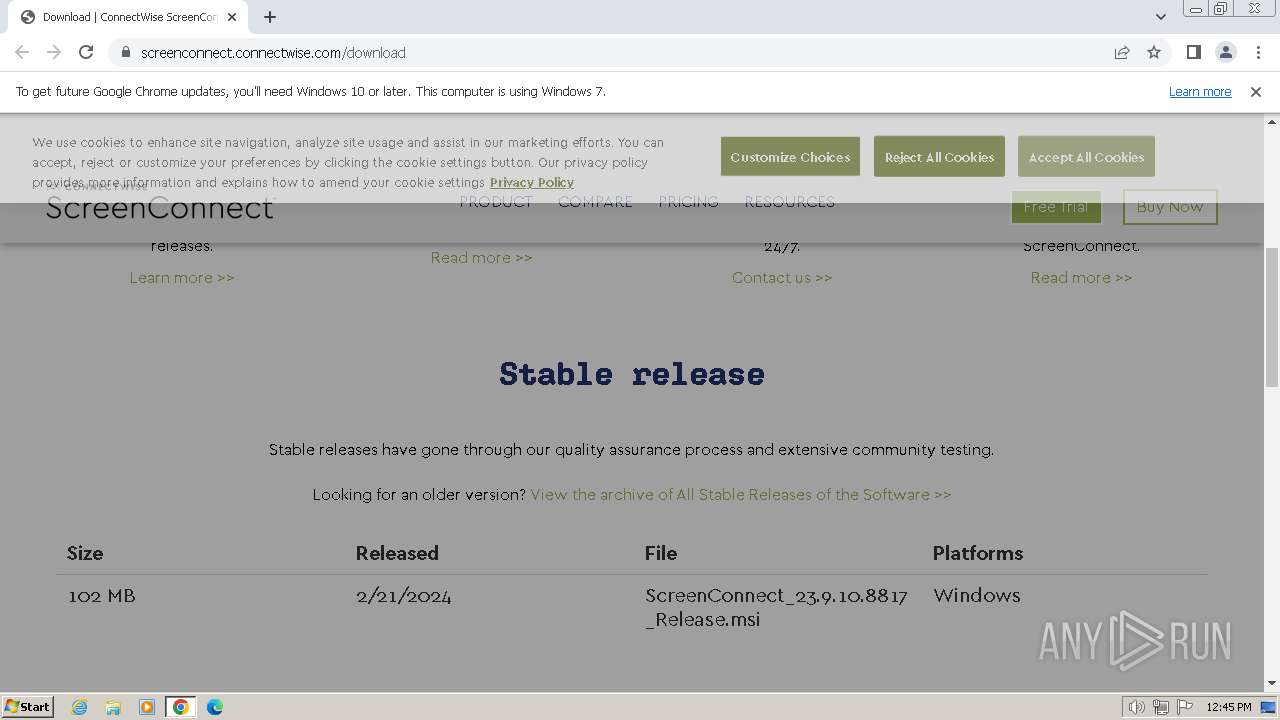Click the network tray icon

tap(1161, 707)
